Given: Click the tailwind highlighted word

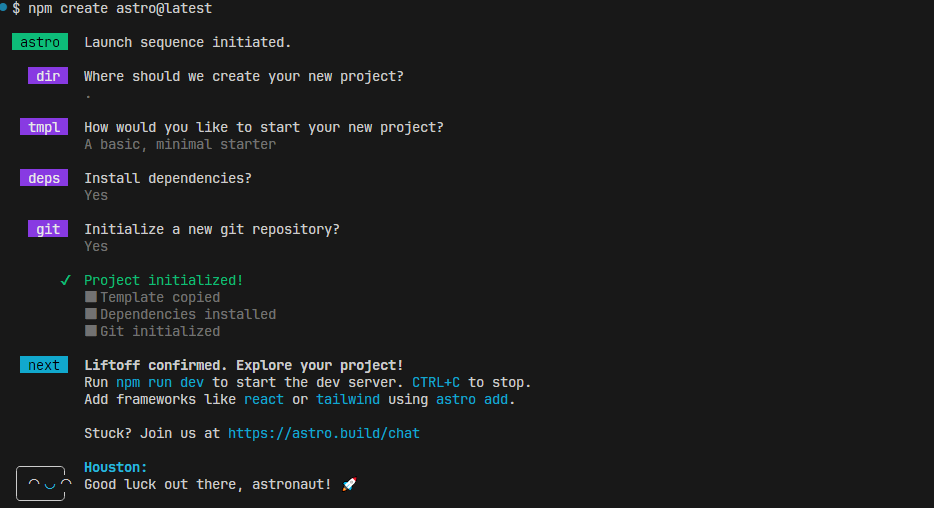Looking at the screenshot, I should click(348, 399).
